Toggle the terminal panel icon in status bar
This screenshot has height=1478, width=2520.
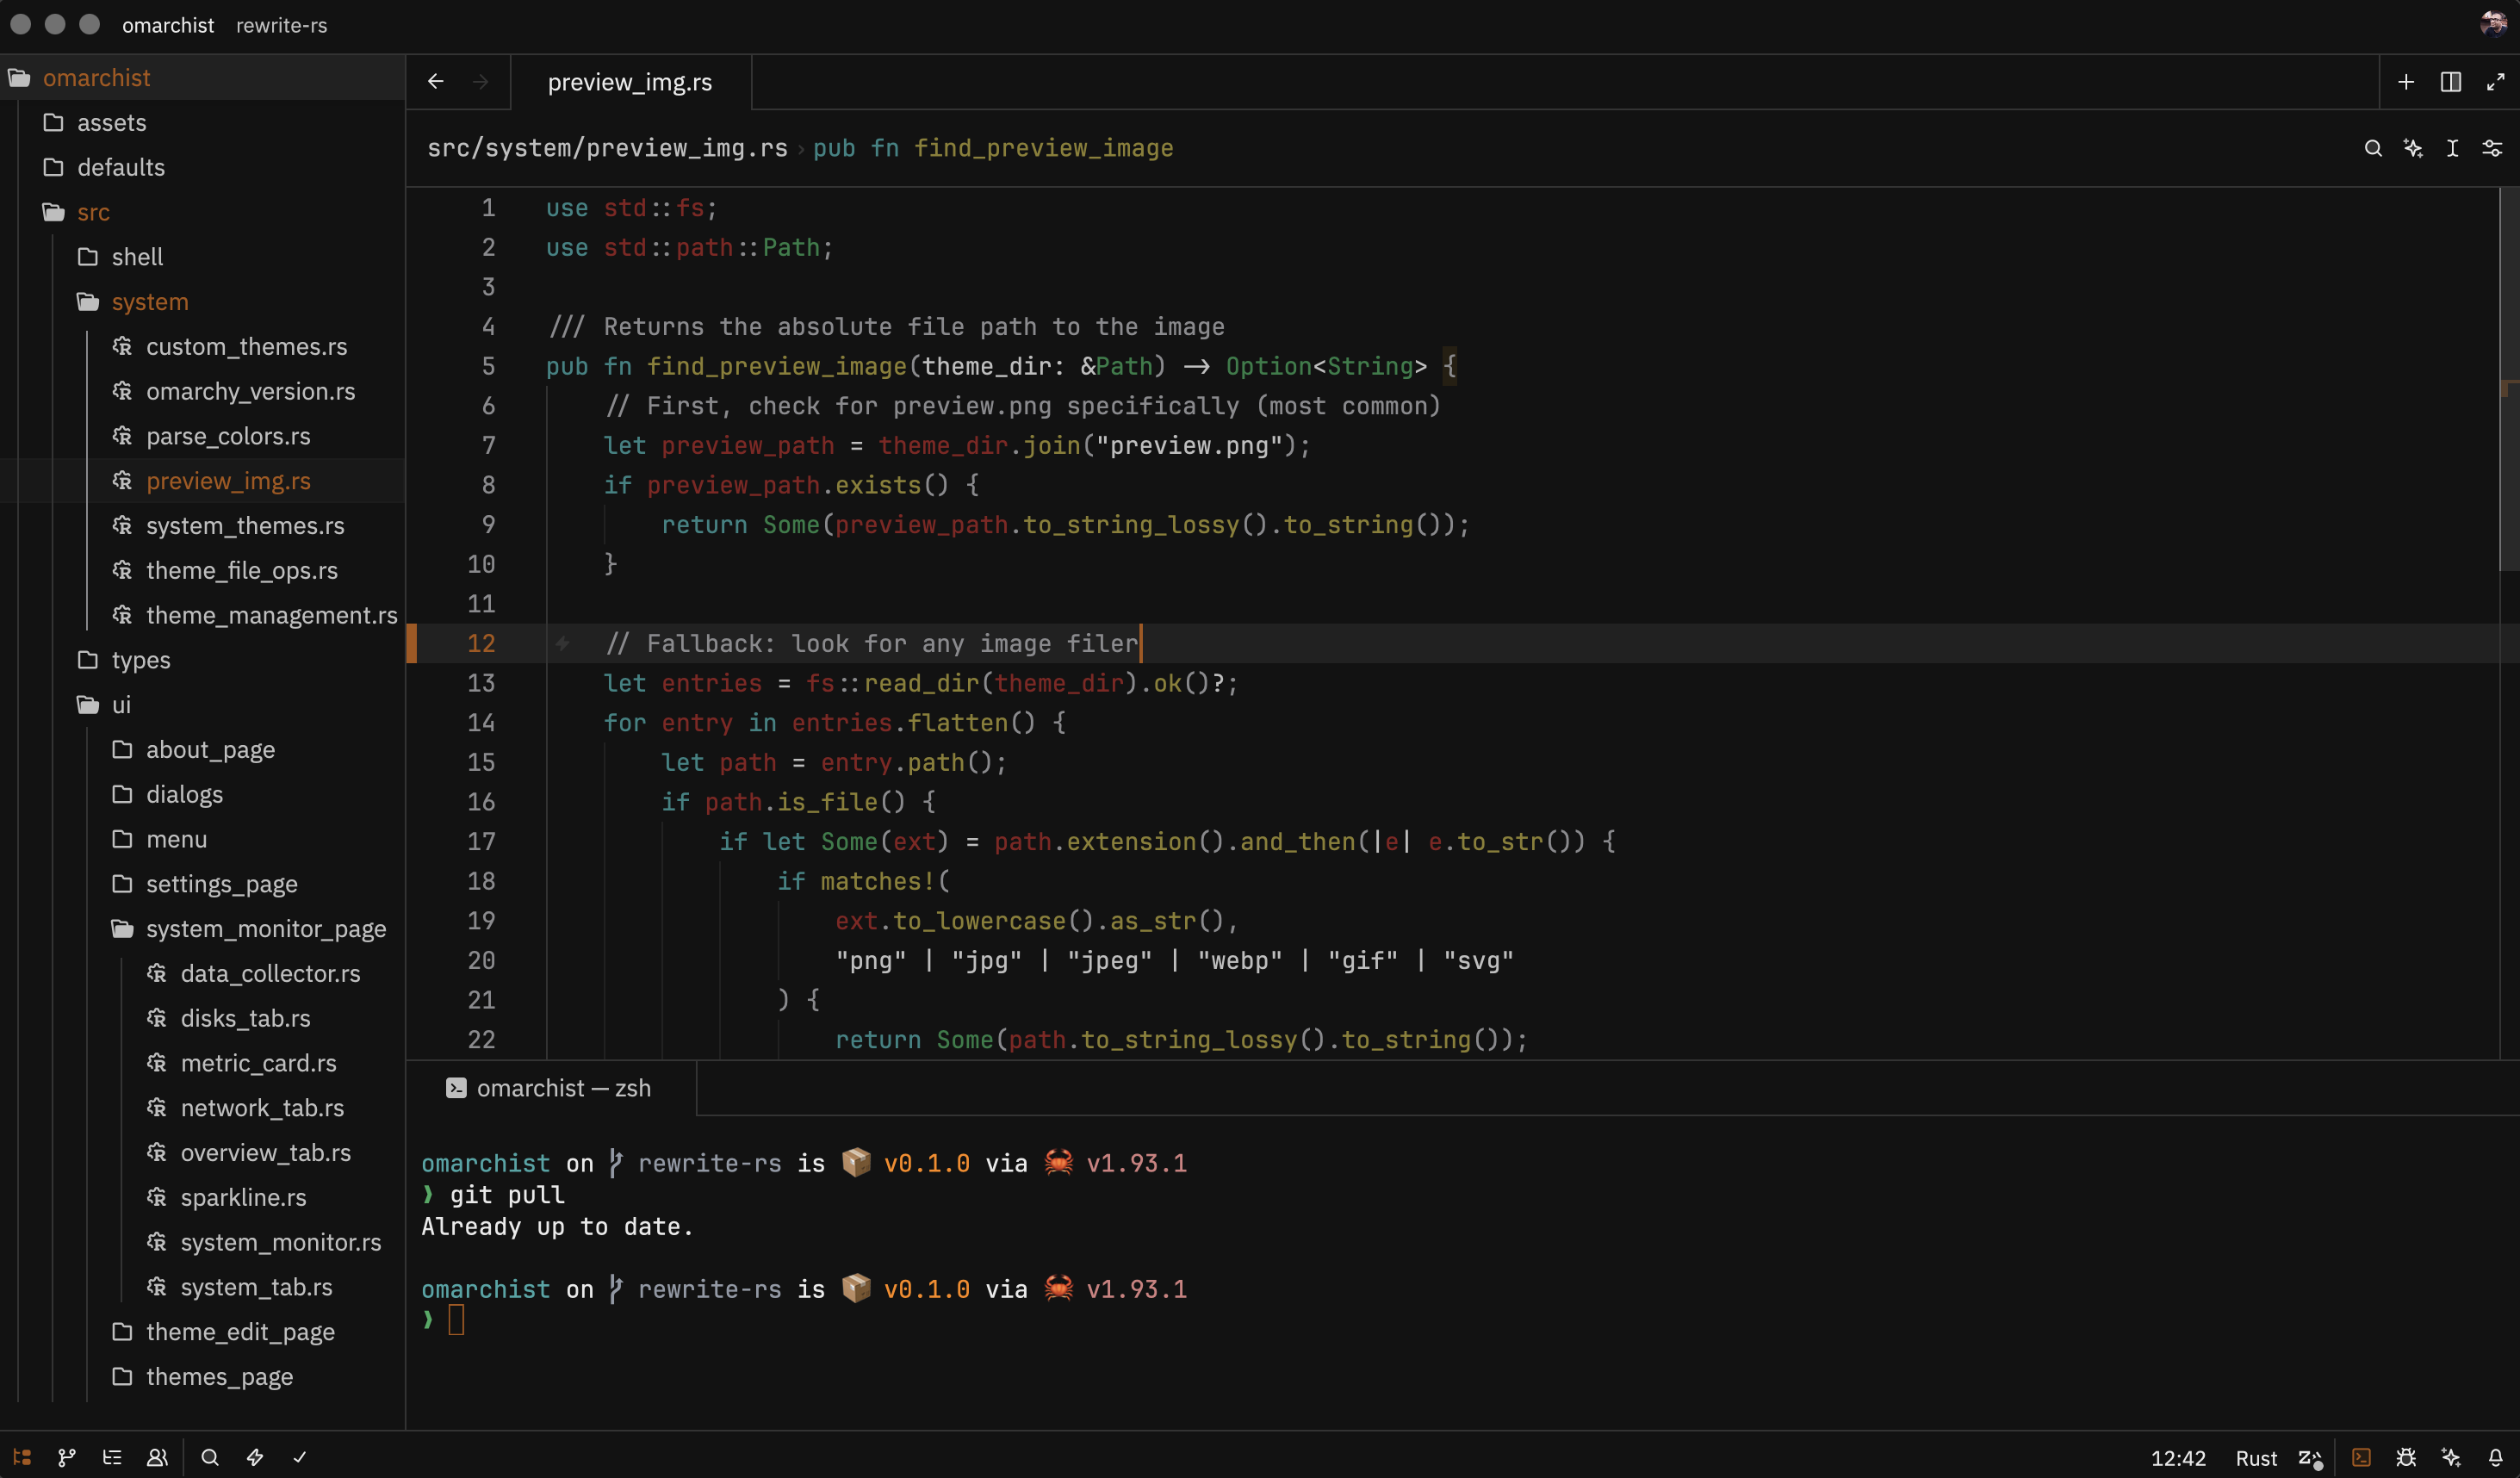click(2361, 1457)
